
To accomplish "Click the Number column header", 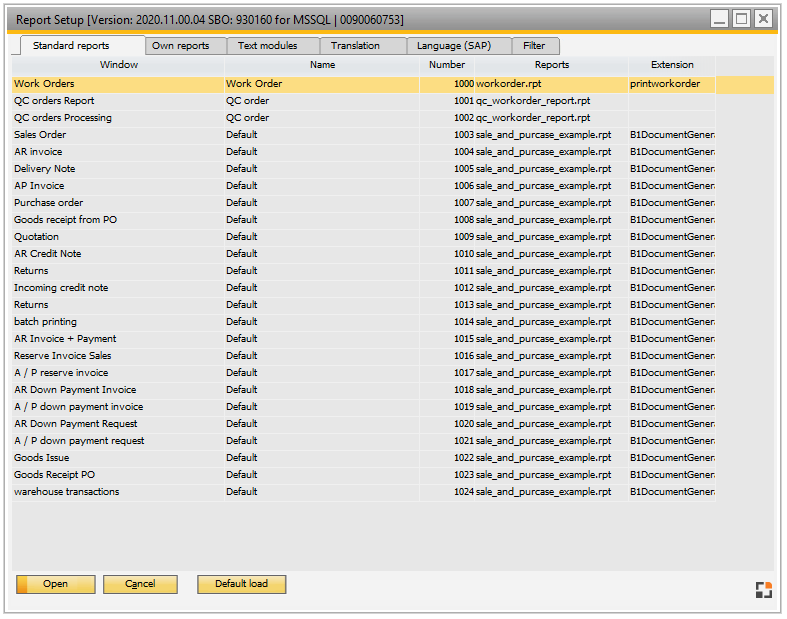I will click(447, 65).
